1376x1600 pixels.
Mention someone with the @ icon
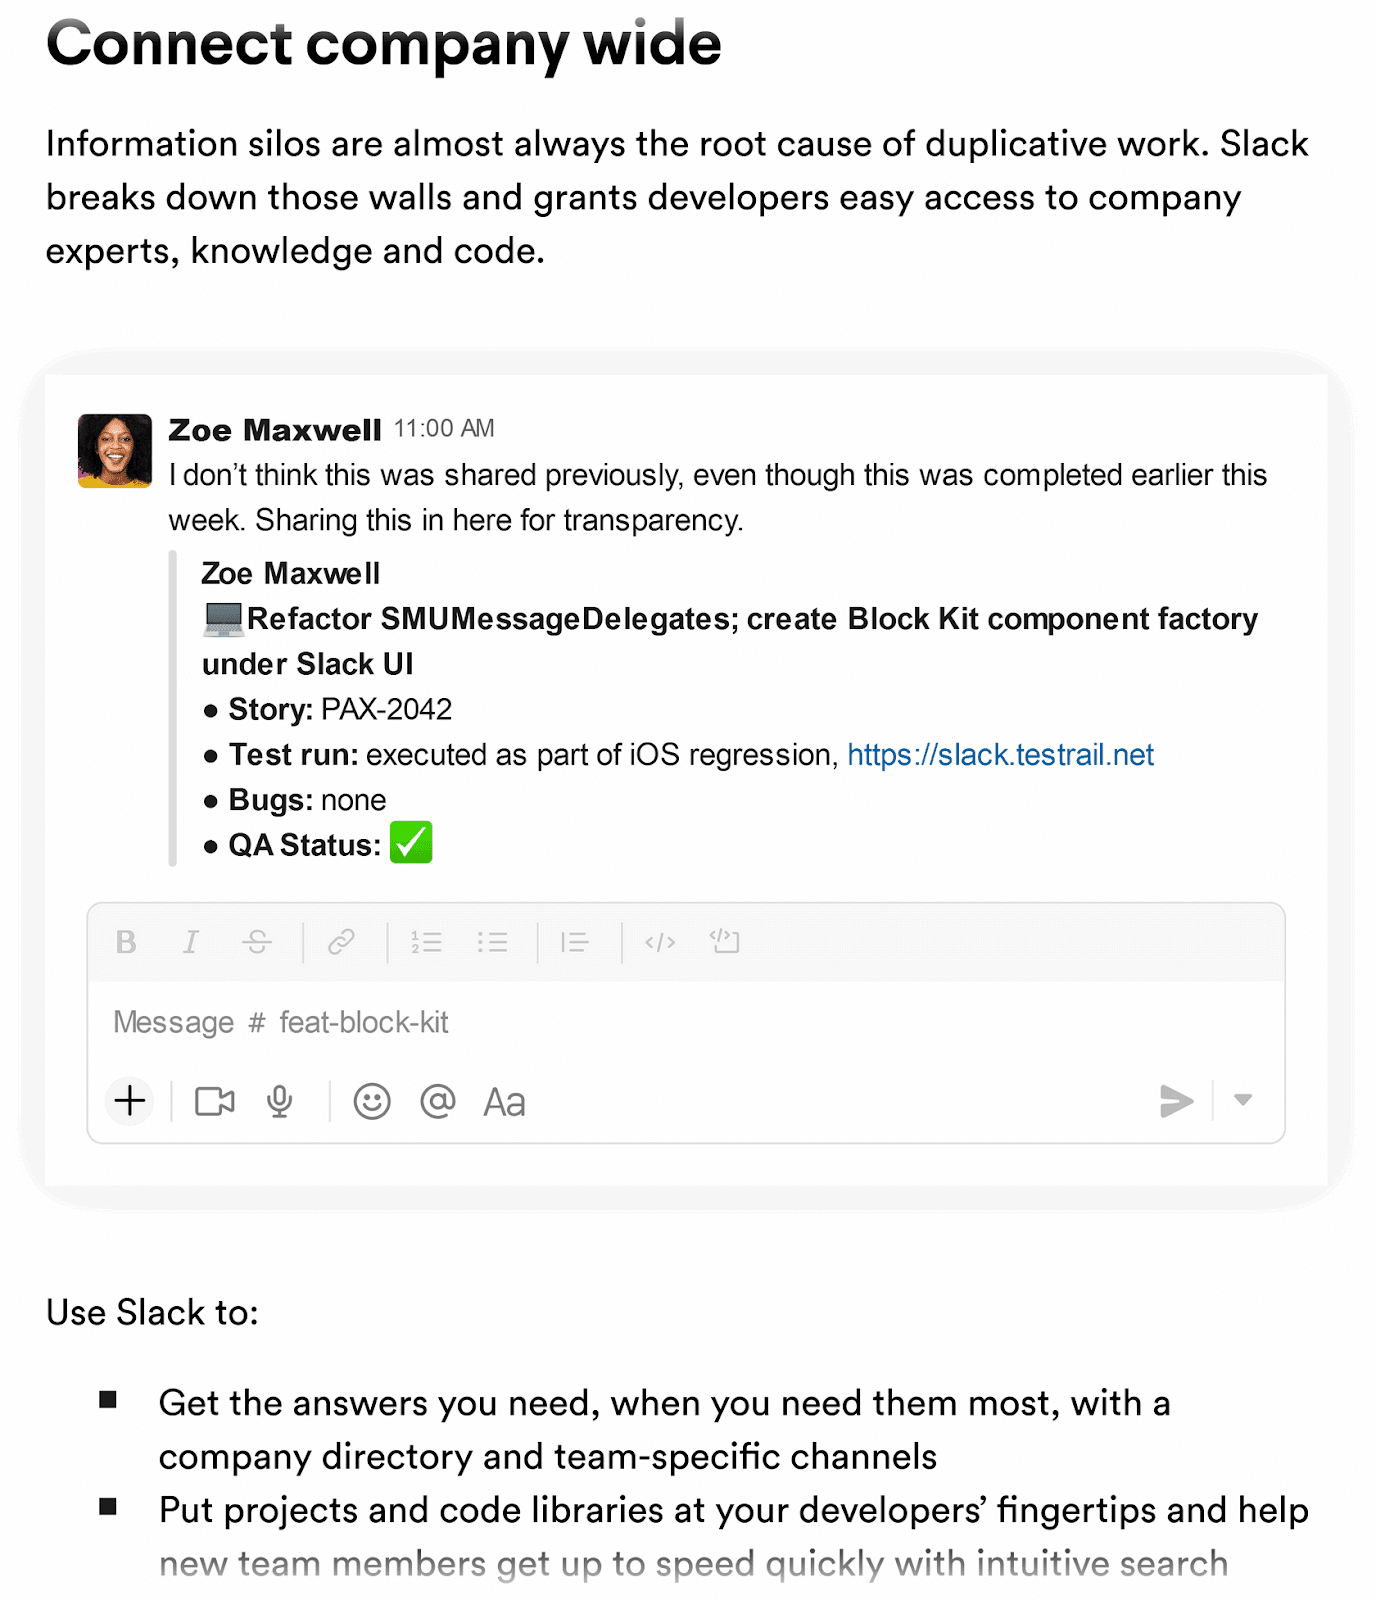point(438,1101)
